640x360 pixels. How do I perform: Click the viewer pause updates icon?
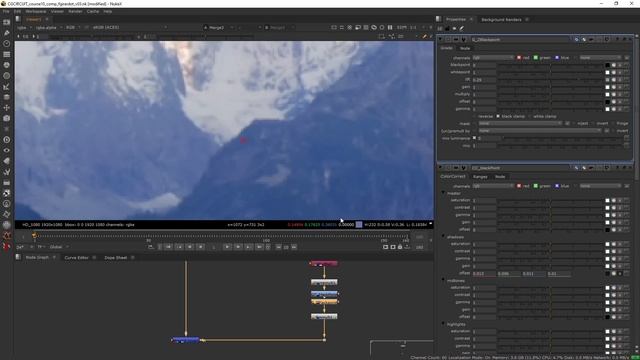point(390,27)
